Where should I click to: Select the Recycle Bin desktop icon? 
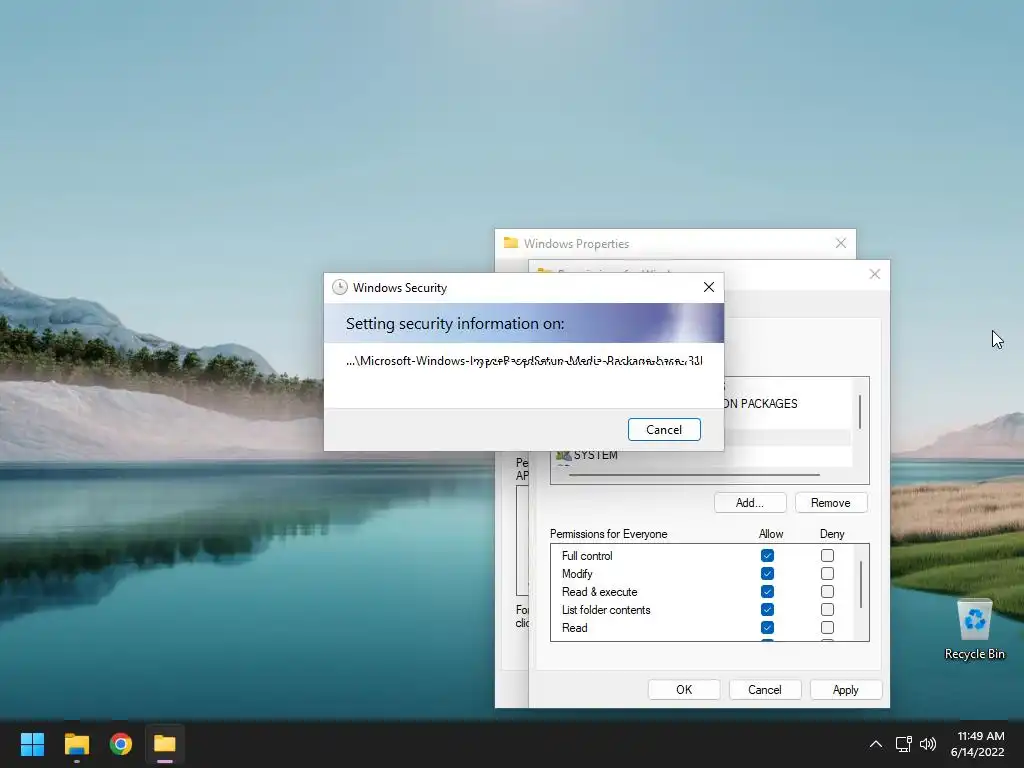click(974, 630)
